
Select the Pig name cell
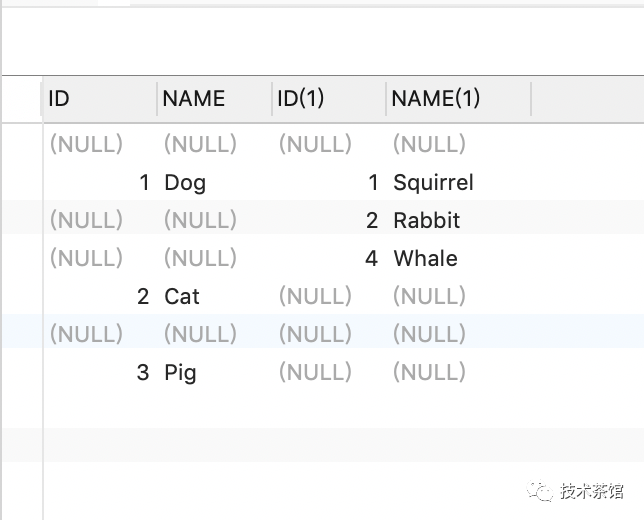180,373
